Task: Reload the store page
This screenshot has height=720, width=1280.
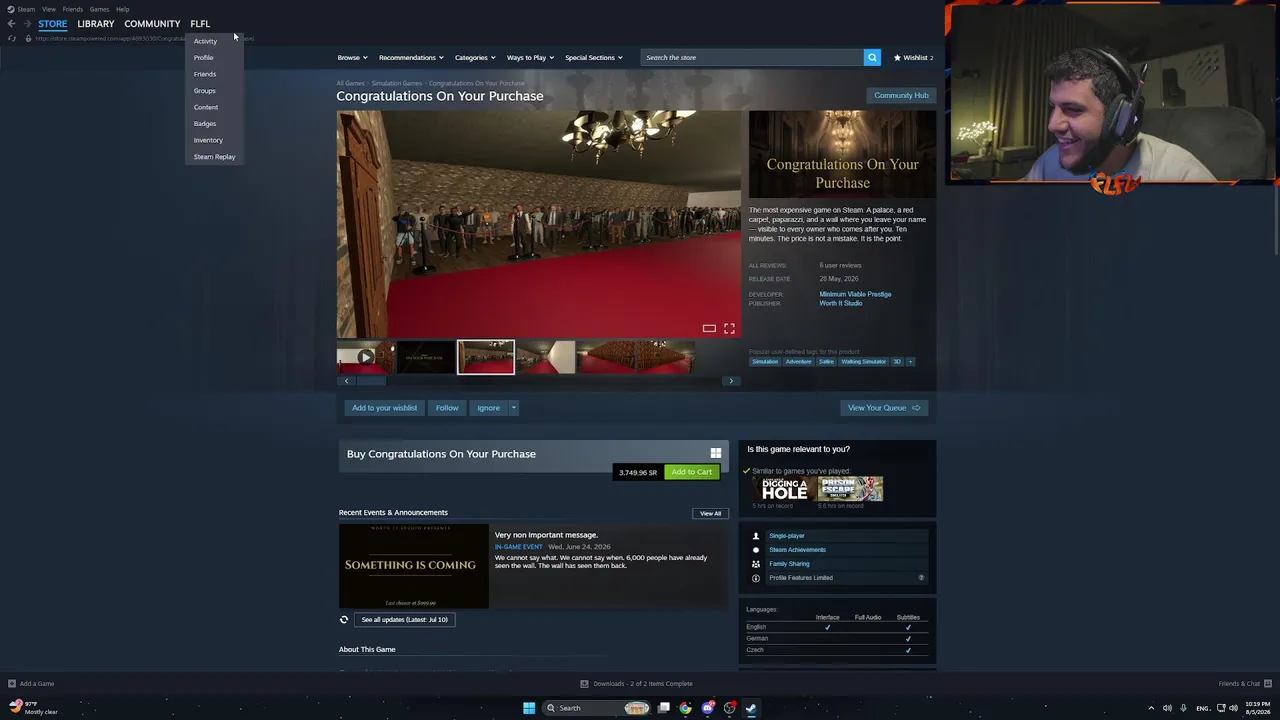Action: pos(12,38)
